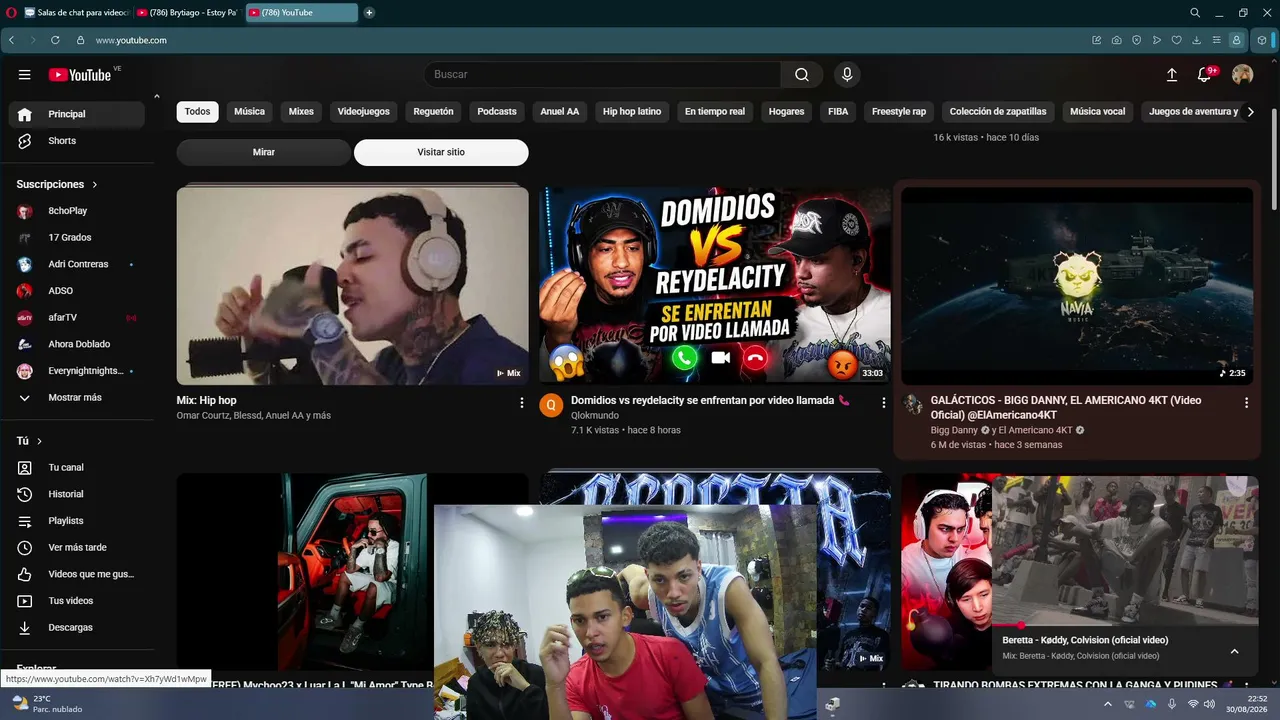This screenshot has width=1280, height=720.
Task: Click the Opera tab search magnifier
Action: click(x=1195, y=13)
